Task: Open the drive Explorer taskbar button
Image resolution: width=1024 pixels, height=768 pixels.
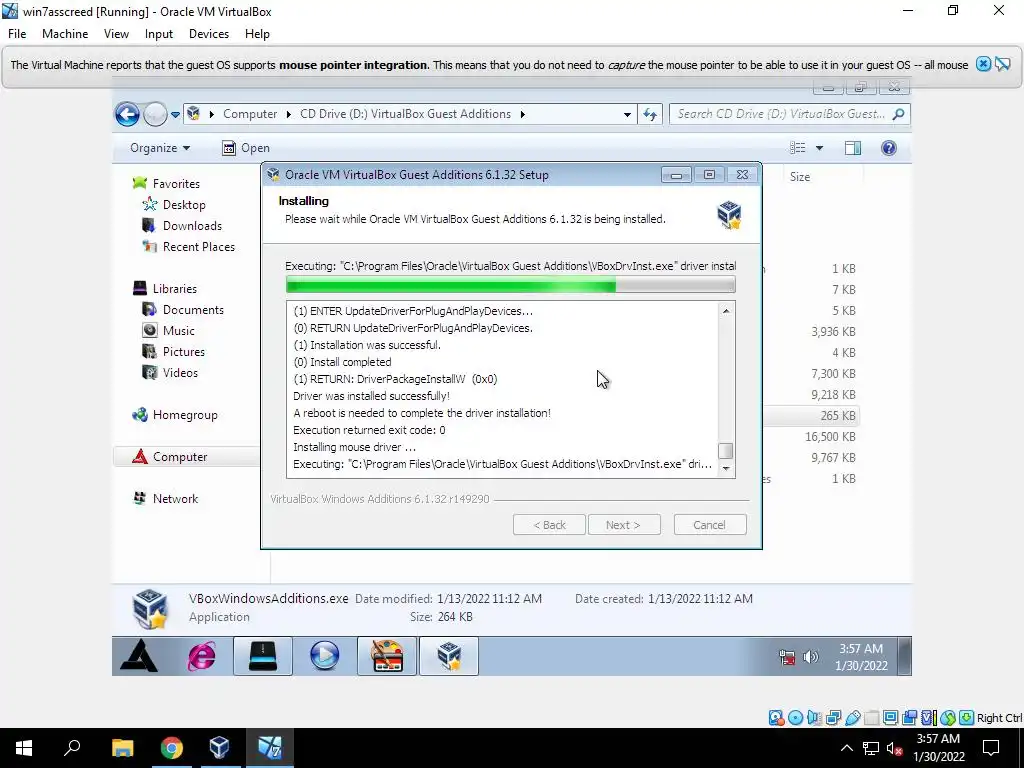Action: pyautogui.click(x=263, y=656)
